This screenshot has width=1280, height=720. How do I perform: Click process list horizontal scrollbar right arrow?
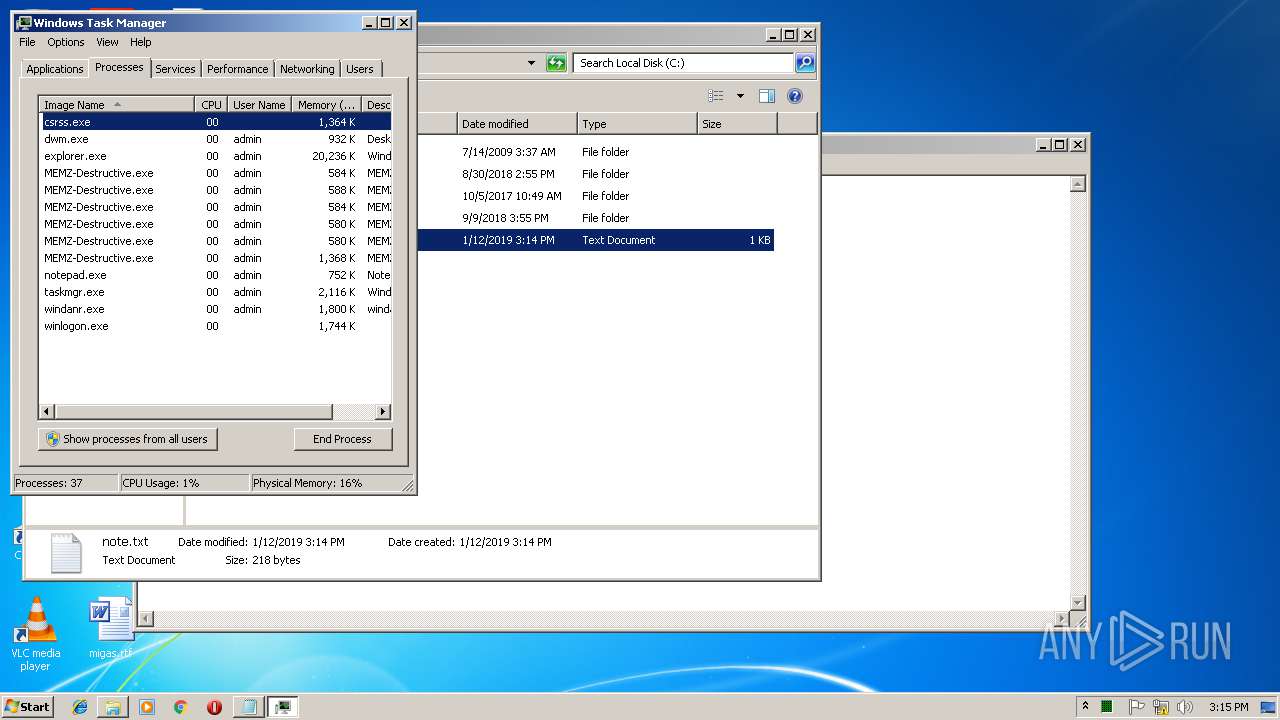[383, 412]
